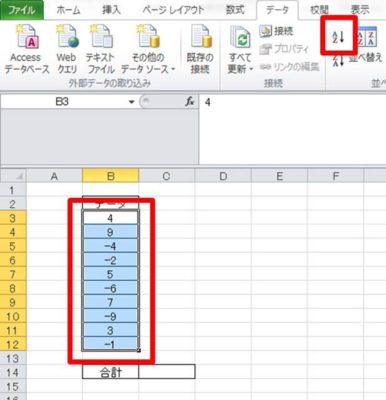Sort descending with Z-A arrow icon
Image resolution: width=386 pixels, height=400 pixels.
[338, 60]
